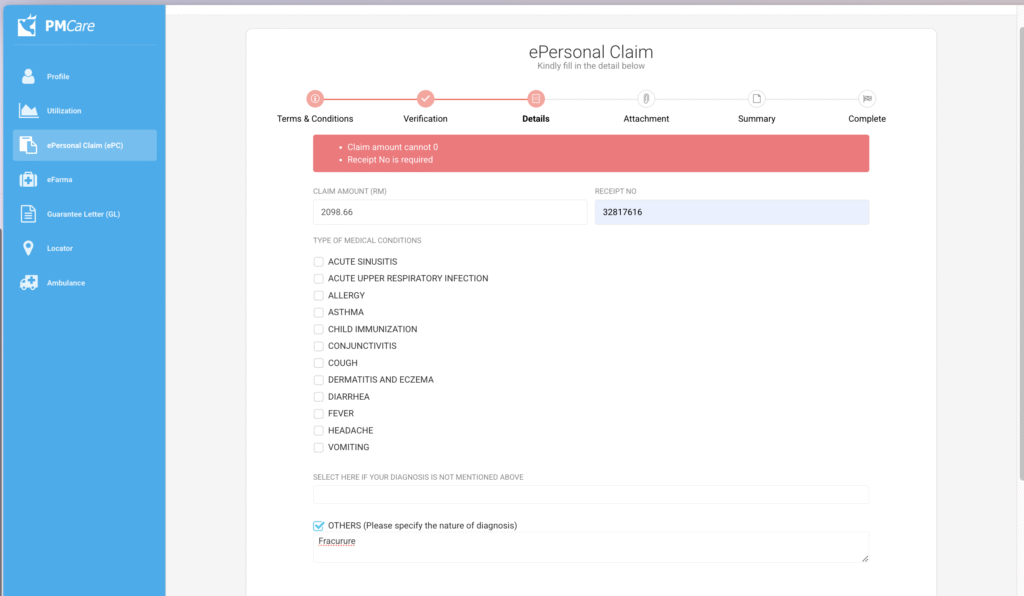The image size is (1024, 596).
Task: Check the ASTHMA checkbox
Action: pos(319,313)
